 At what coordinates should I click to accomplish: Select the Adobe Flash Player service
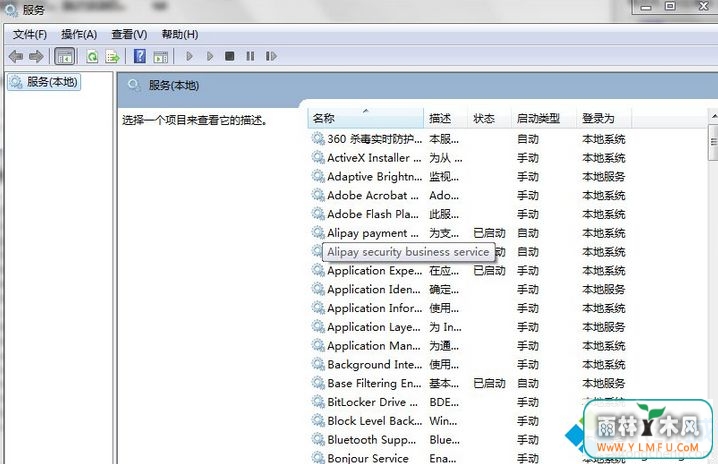tap(469, 214)
